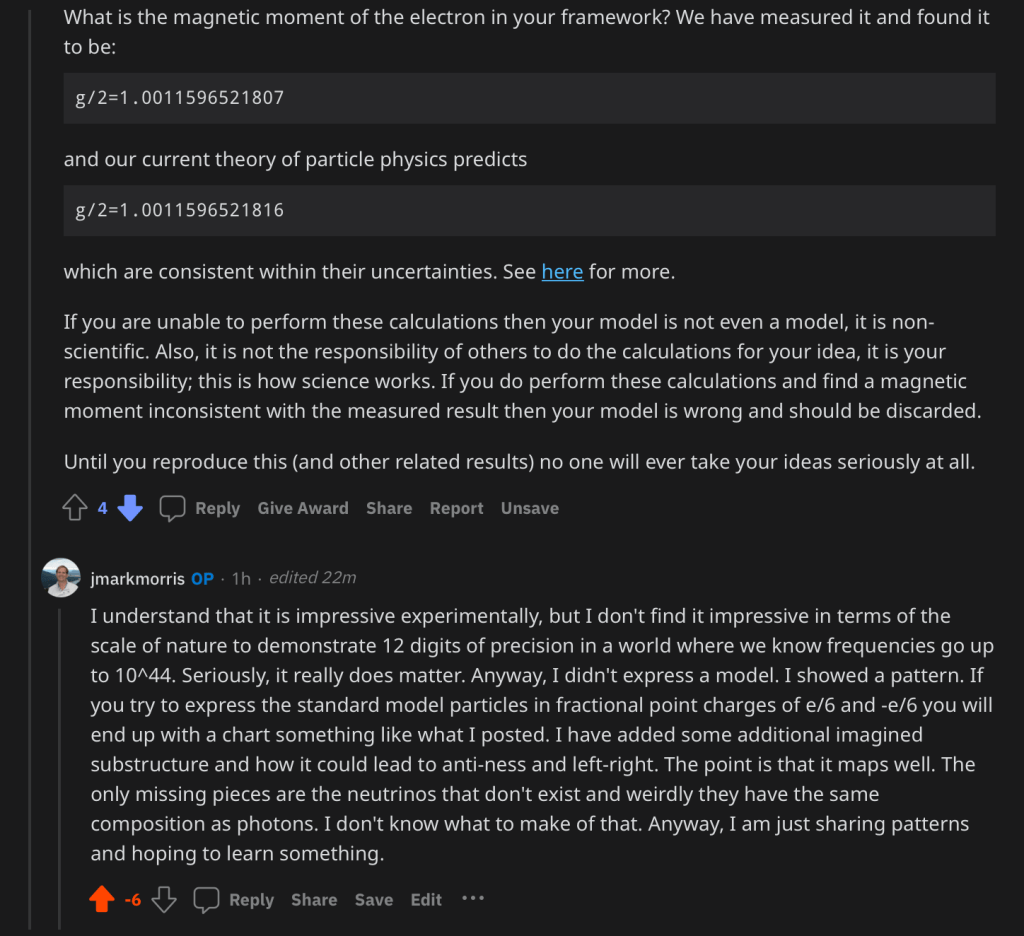Image resolution: width=1024 pixels, height=936 pixels.
Task: Click the speech bubble icon beside score -6
Action: (206, 899)
